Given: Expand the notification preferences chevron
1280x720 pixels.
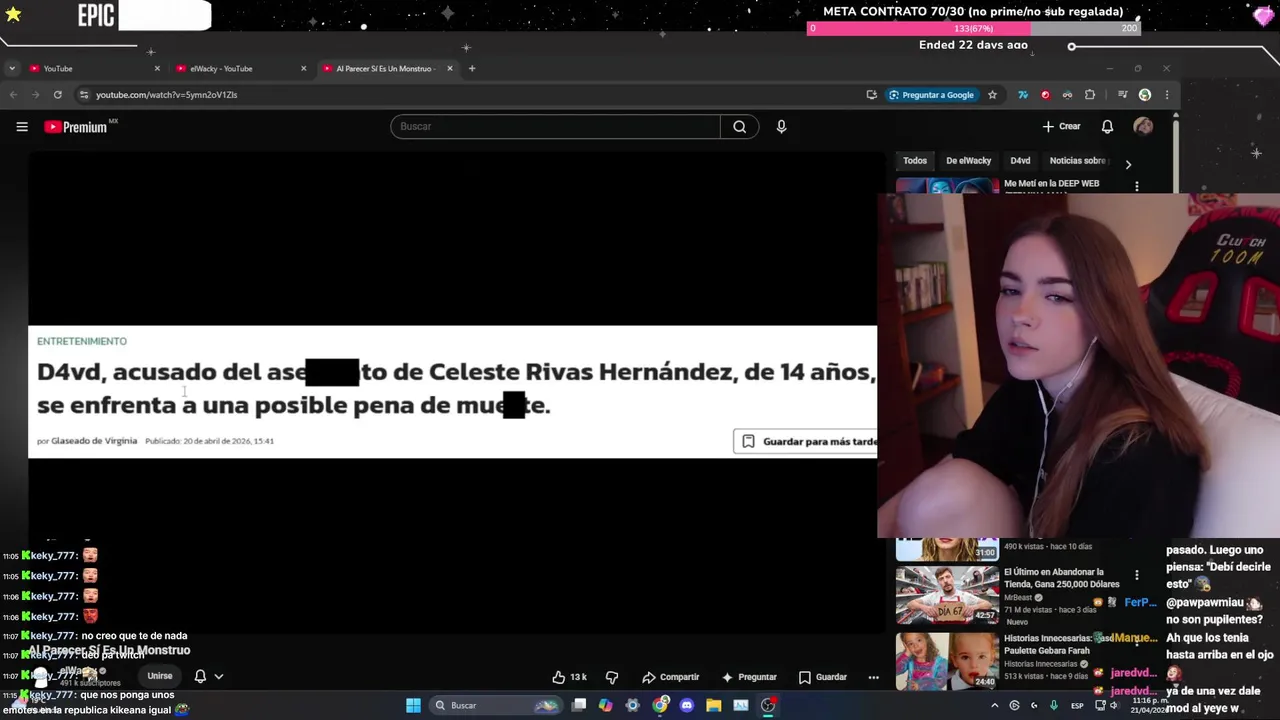Looking at the screenshot, I should (219, 676).
